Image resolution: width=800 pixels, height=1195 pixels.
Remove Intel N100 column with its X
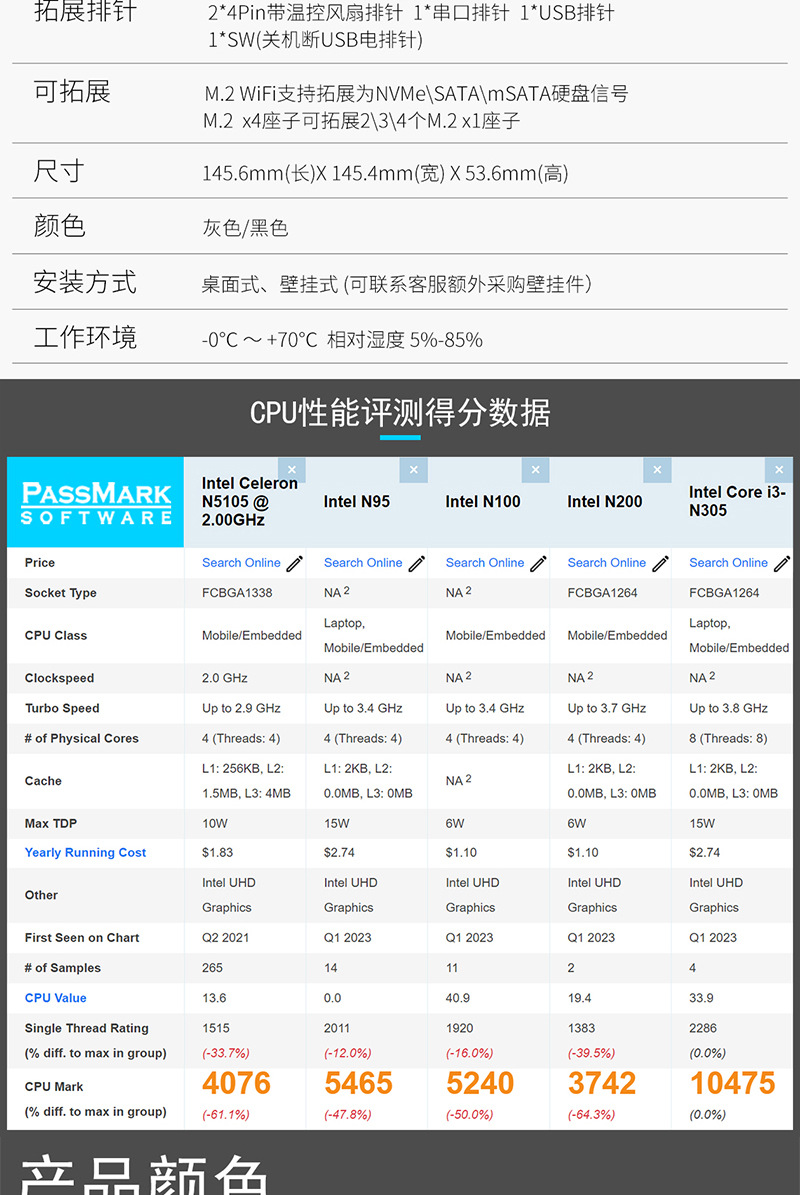click(536, 469)
